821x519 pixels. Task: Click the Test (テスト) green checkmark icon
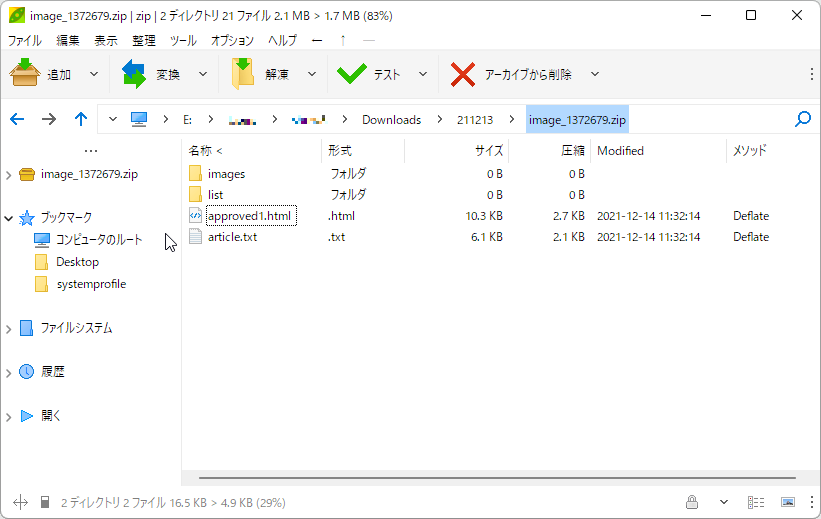[x=352, y=74]
